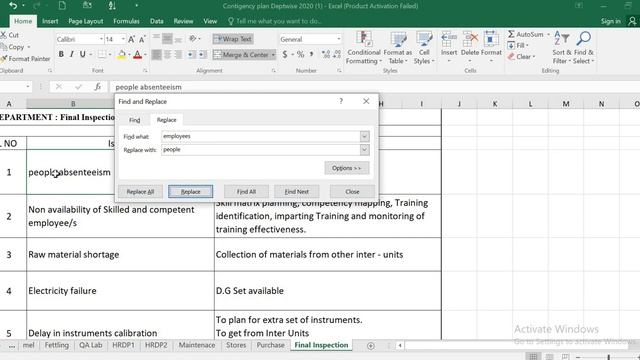Screen dimensions: 640x360
Task: Click the Format cells icon
Action: pos(491,40)
